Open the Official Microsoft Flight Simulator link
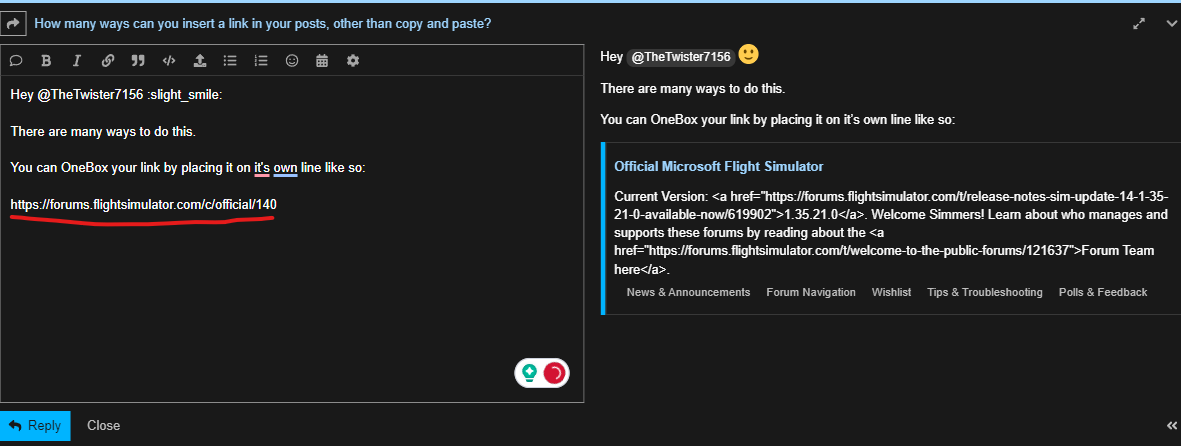Image resolution: width=1181 pixels, height=446 pixels. point(718,166)
